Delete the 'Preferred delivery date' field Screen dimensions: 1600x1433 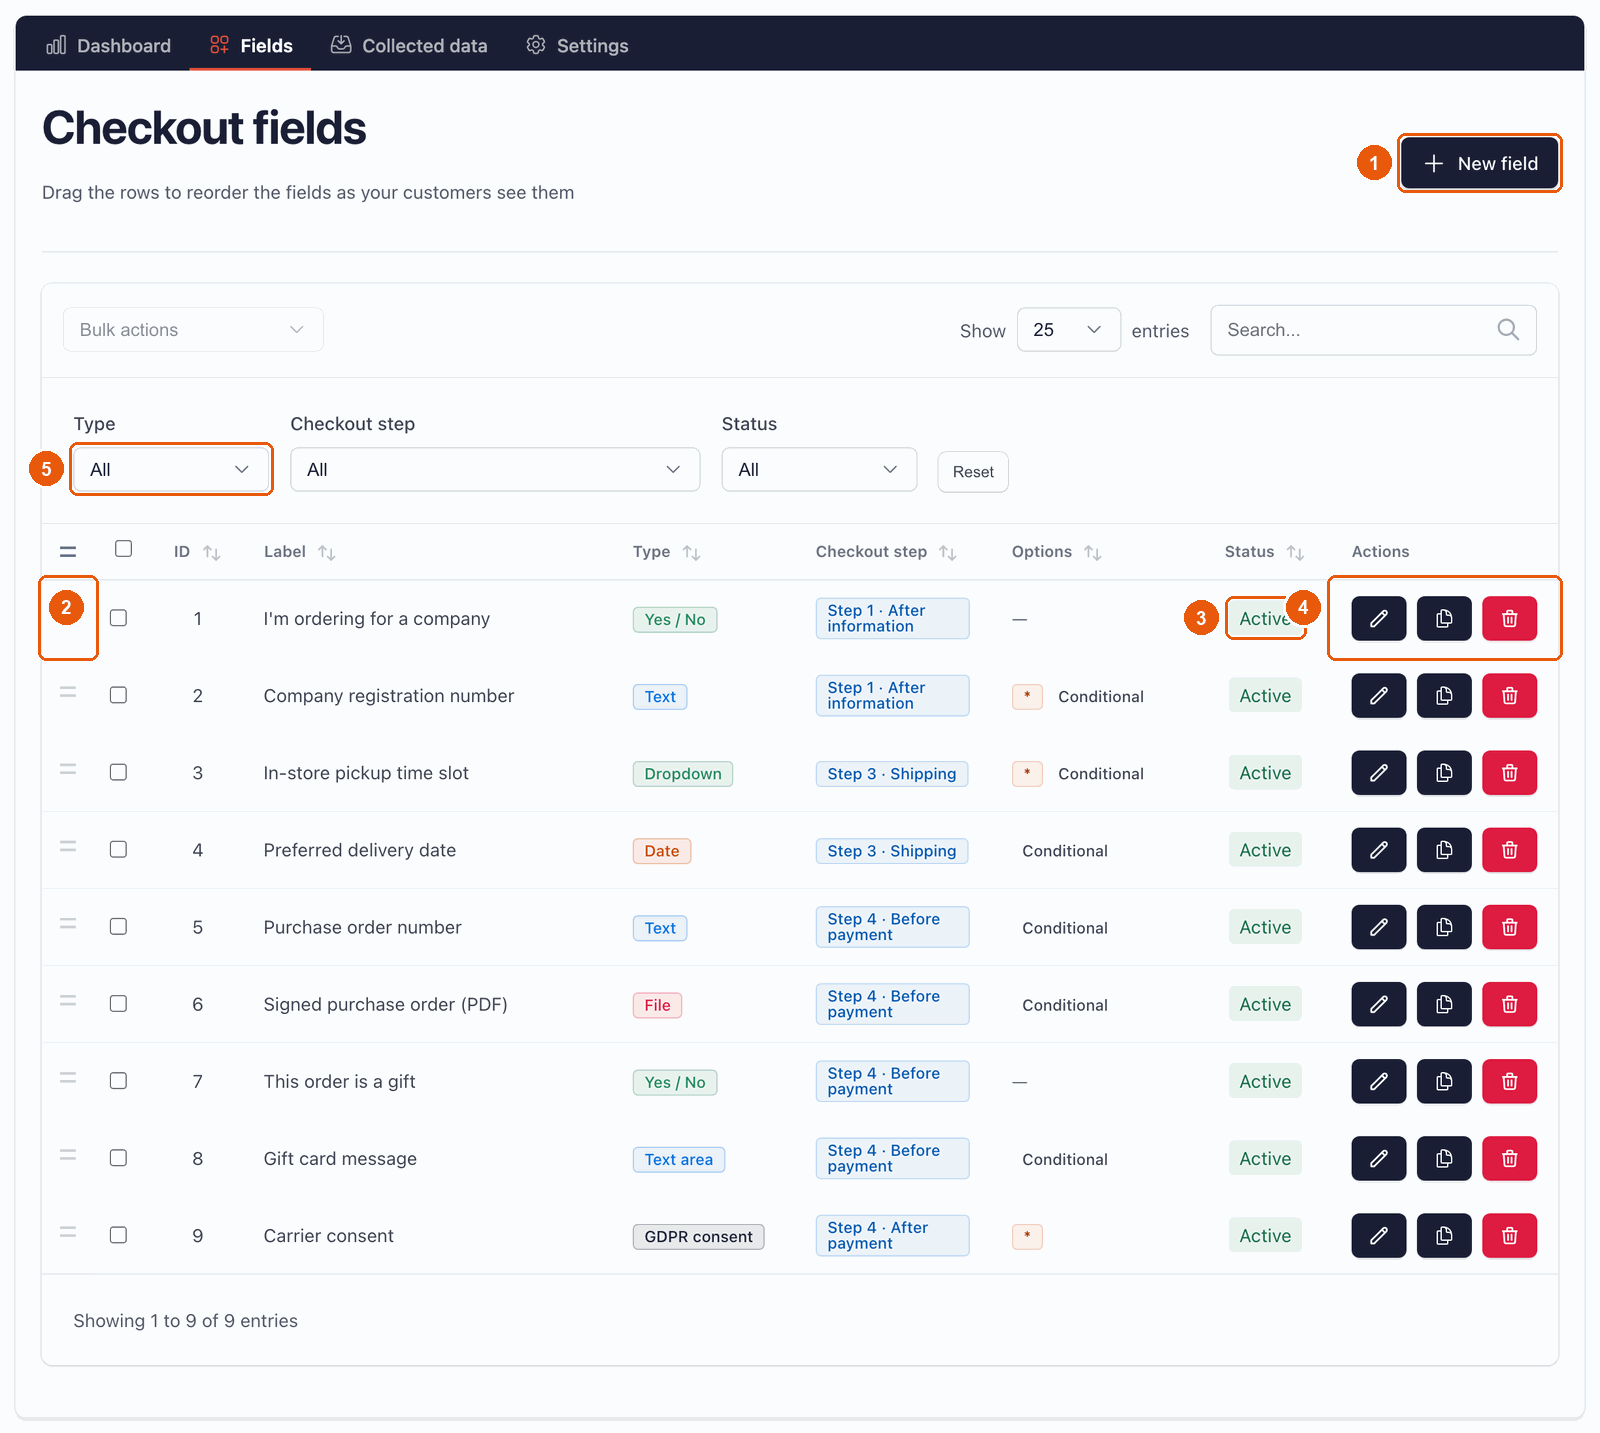pyautogui.click(x=1510, y=850)
